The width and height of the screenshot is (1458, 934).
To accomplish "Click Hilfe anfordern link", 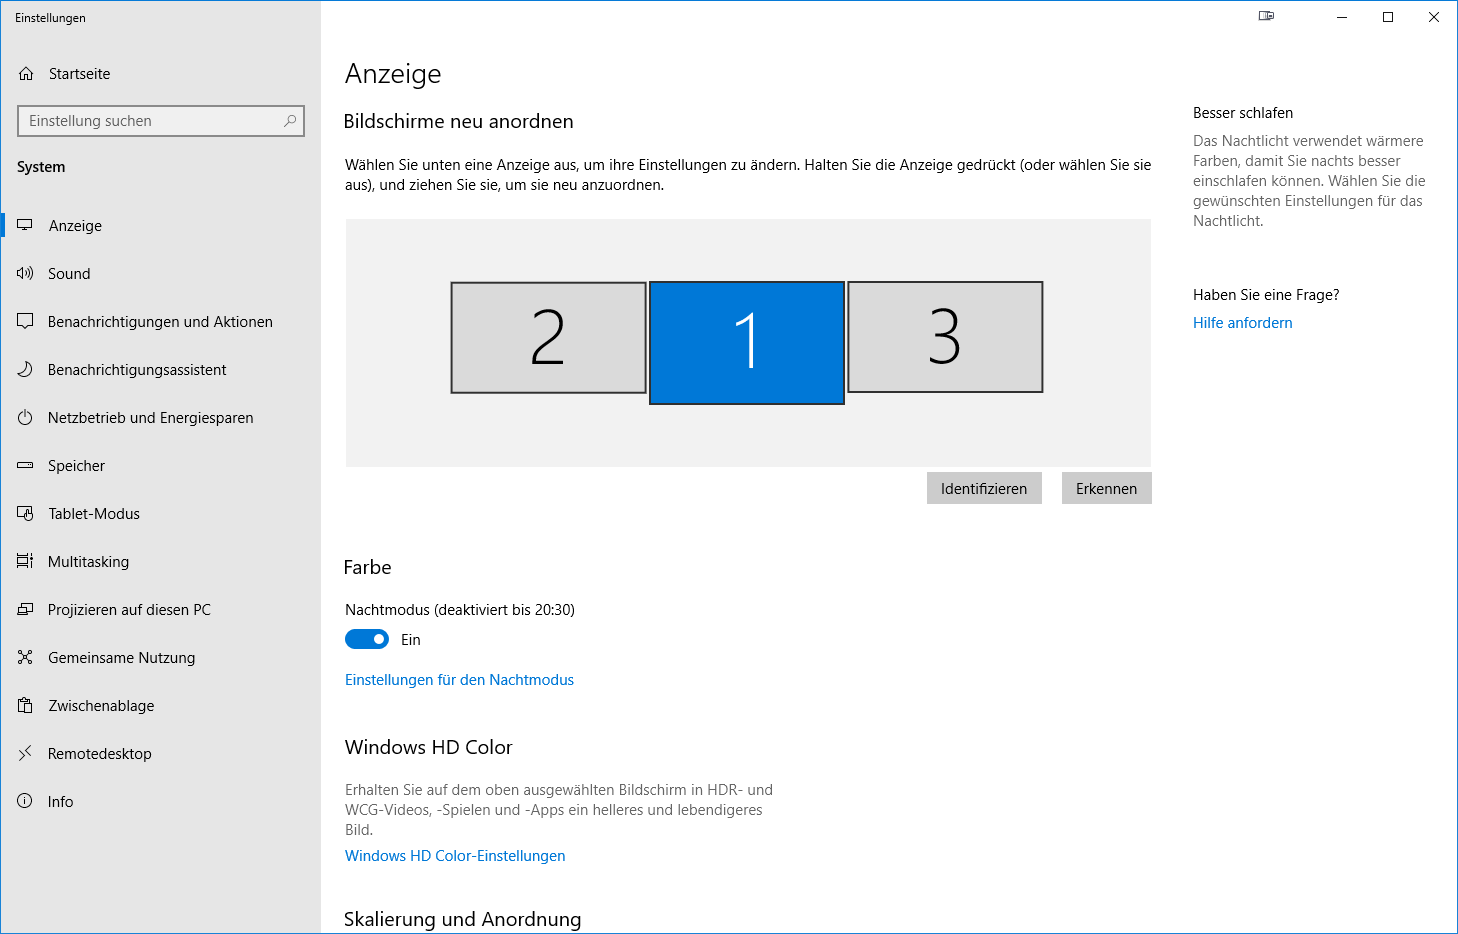I will click(1242, 322).
